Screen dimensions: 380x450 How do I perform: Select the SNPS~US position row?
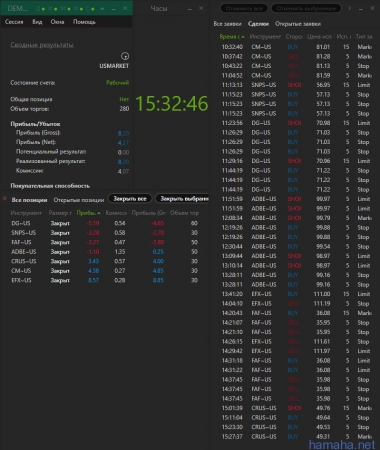[x=105, y=233]
